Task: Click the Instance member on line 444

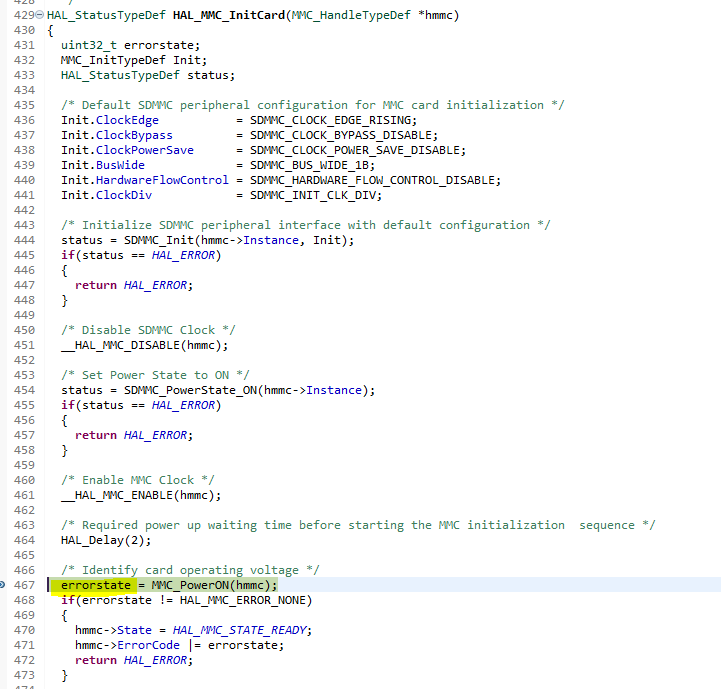Action: pyautogui.click(x=271, y=240)
